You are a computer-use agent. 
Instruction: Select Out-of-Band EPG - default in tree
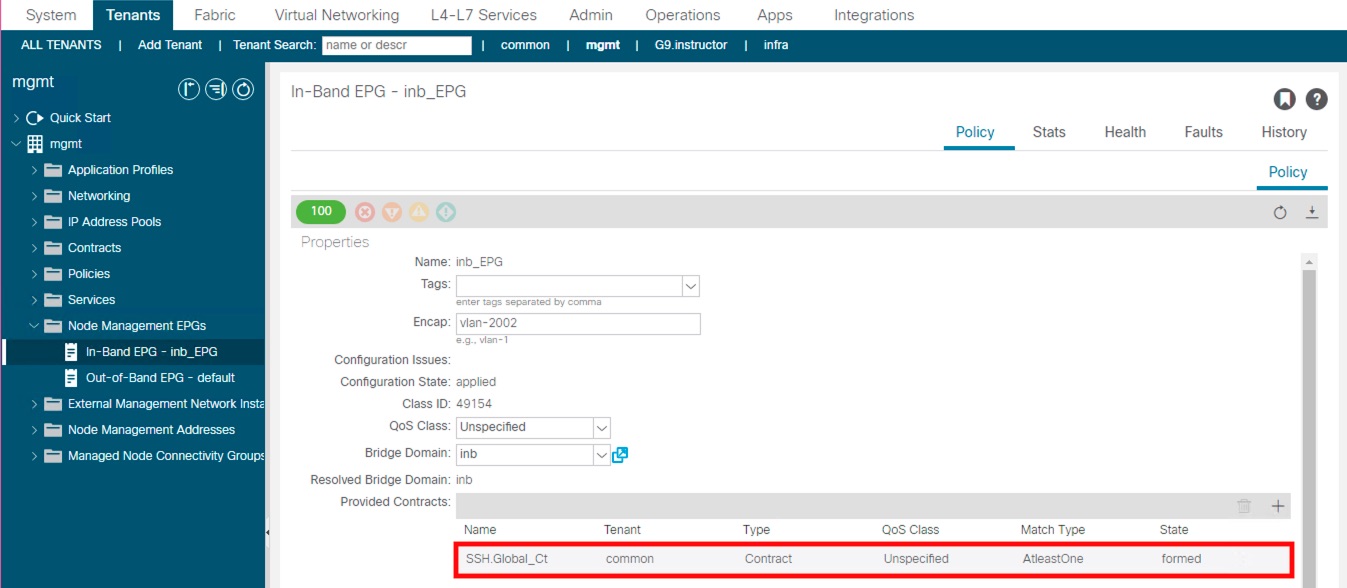(x=160, y=378)
